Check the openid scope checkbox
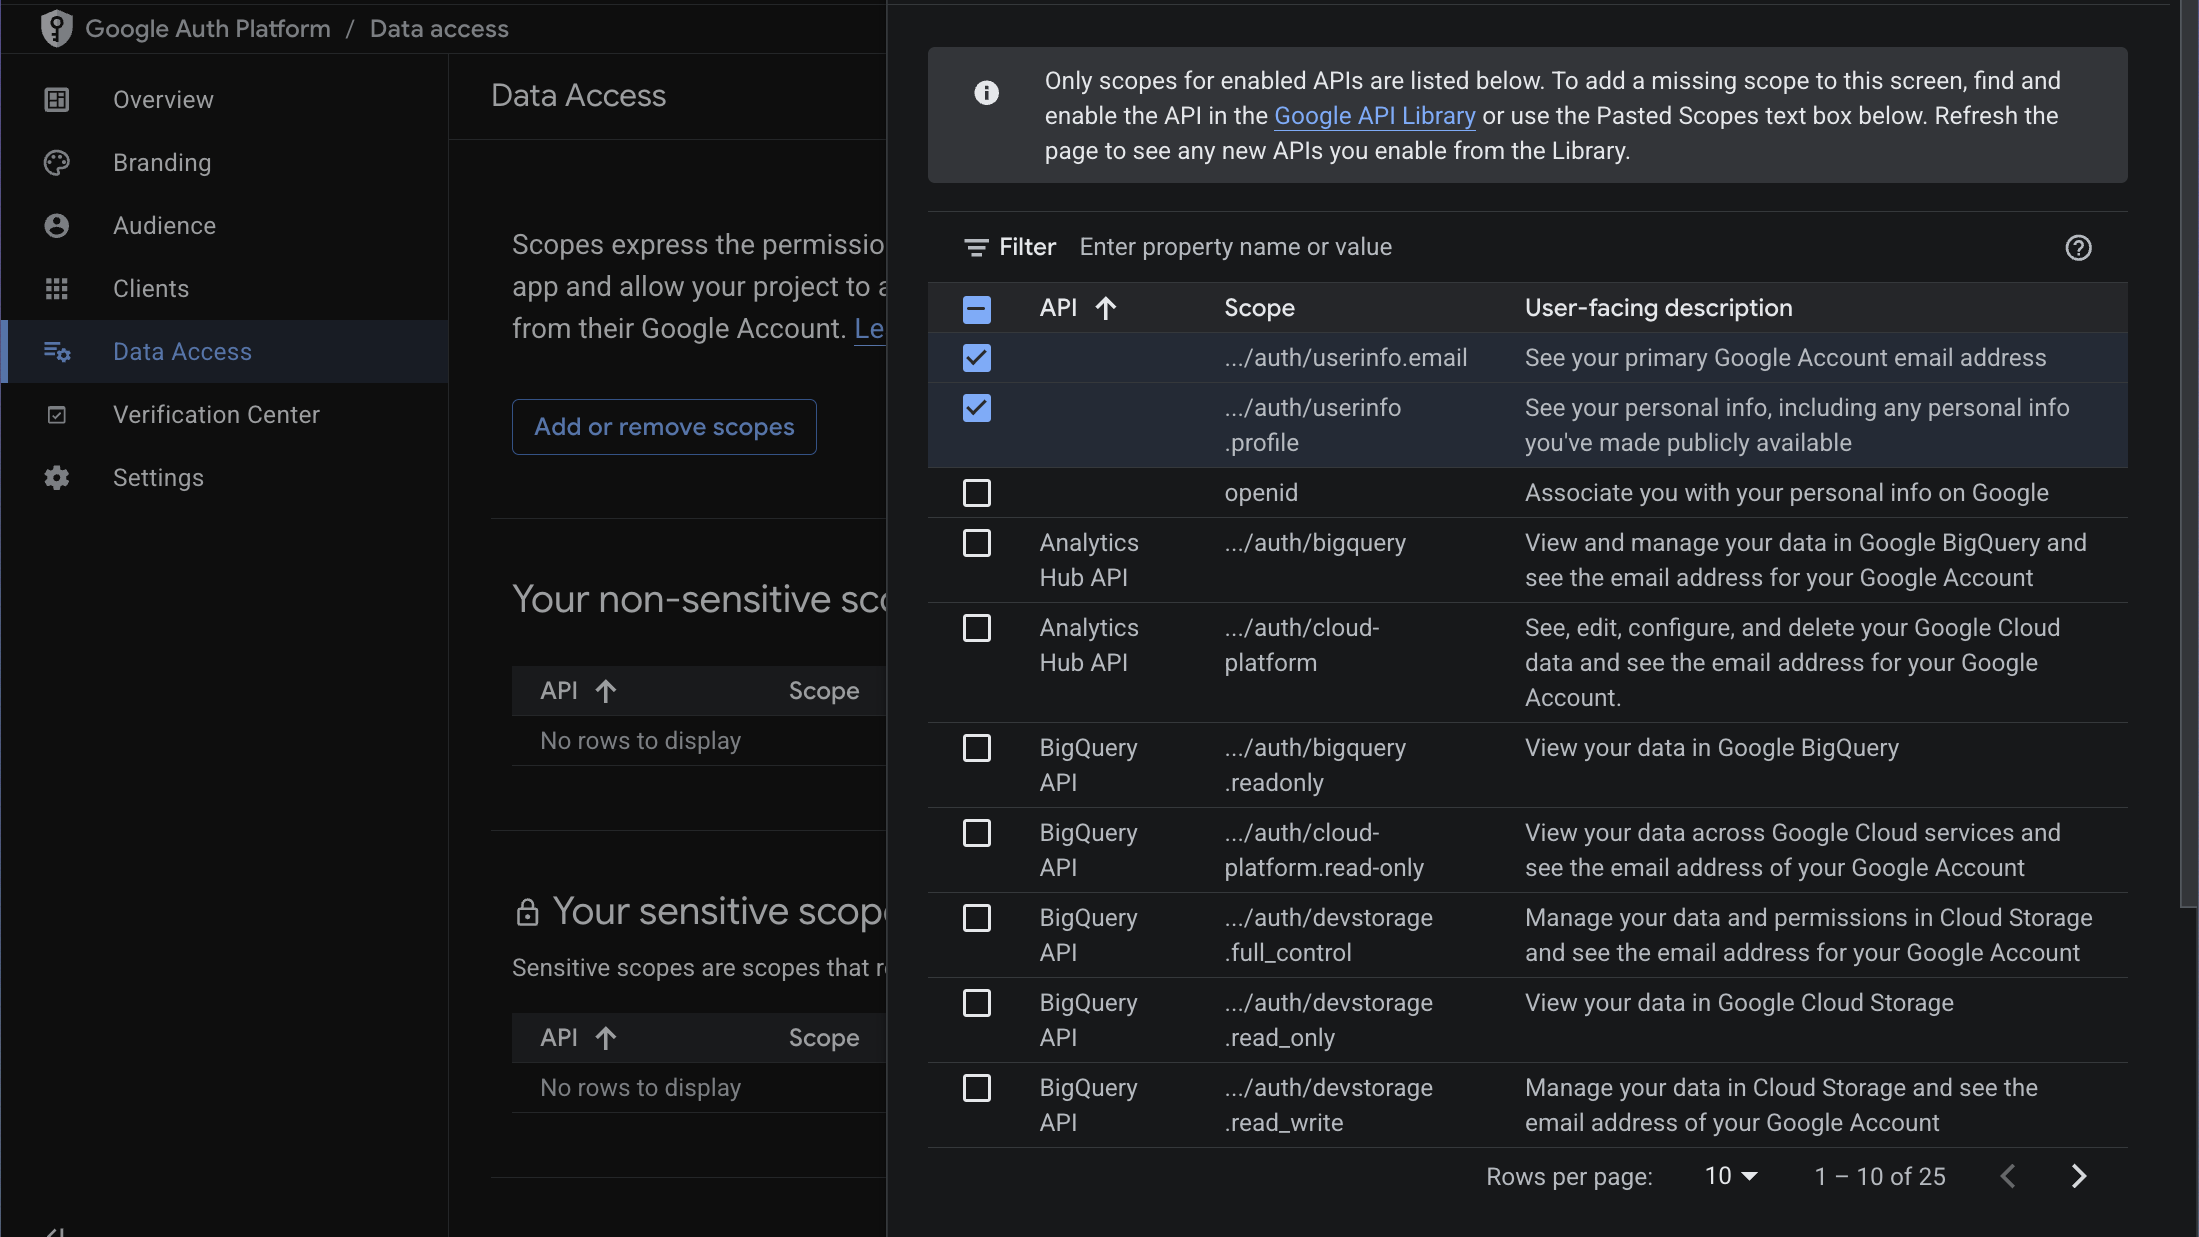The height and width of the screenshot is (1237, 2199). (x=977, y=493)
